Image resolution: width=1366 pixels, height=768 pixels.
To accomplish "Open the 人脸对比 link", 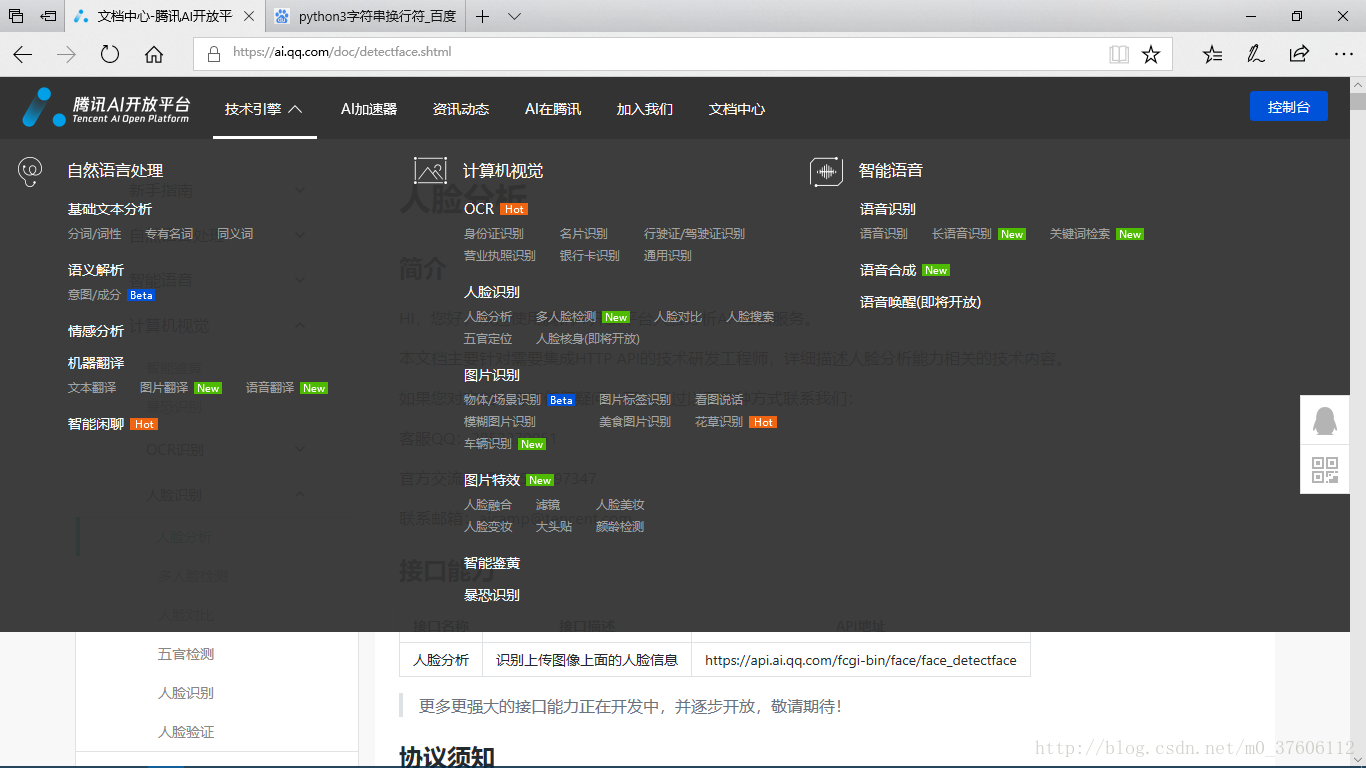I will coord(678,317).
